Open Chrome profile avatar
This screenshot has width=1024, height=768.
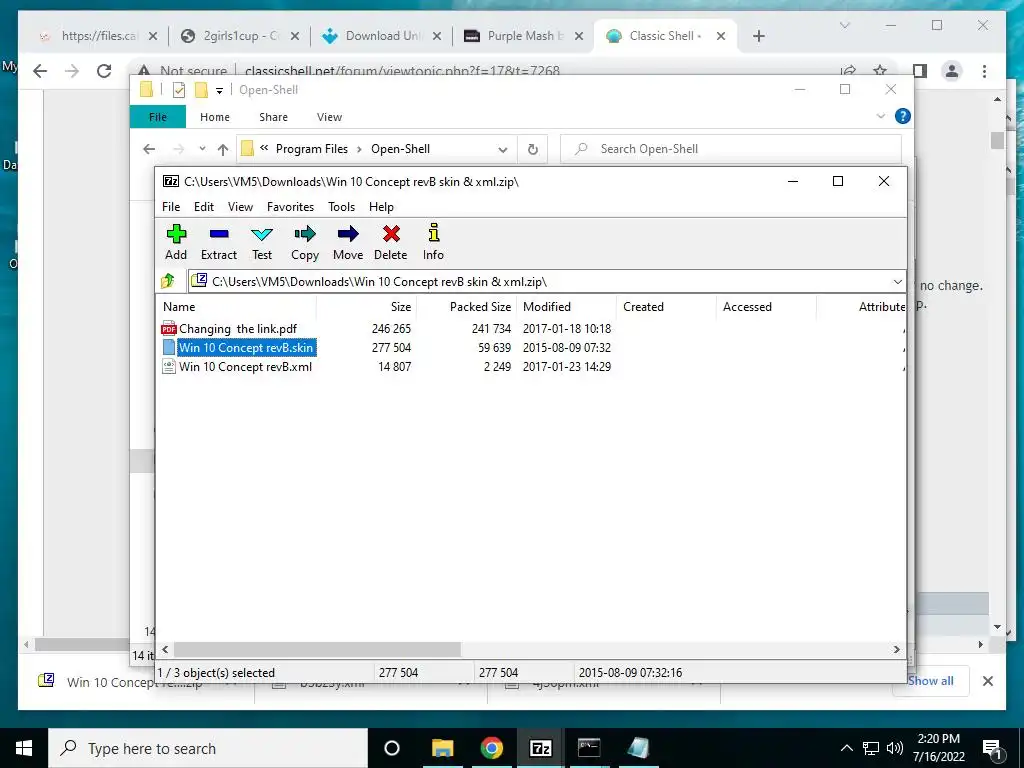coord(952,71)
